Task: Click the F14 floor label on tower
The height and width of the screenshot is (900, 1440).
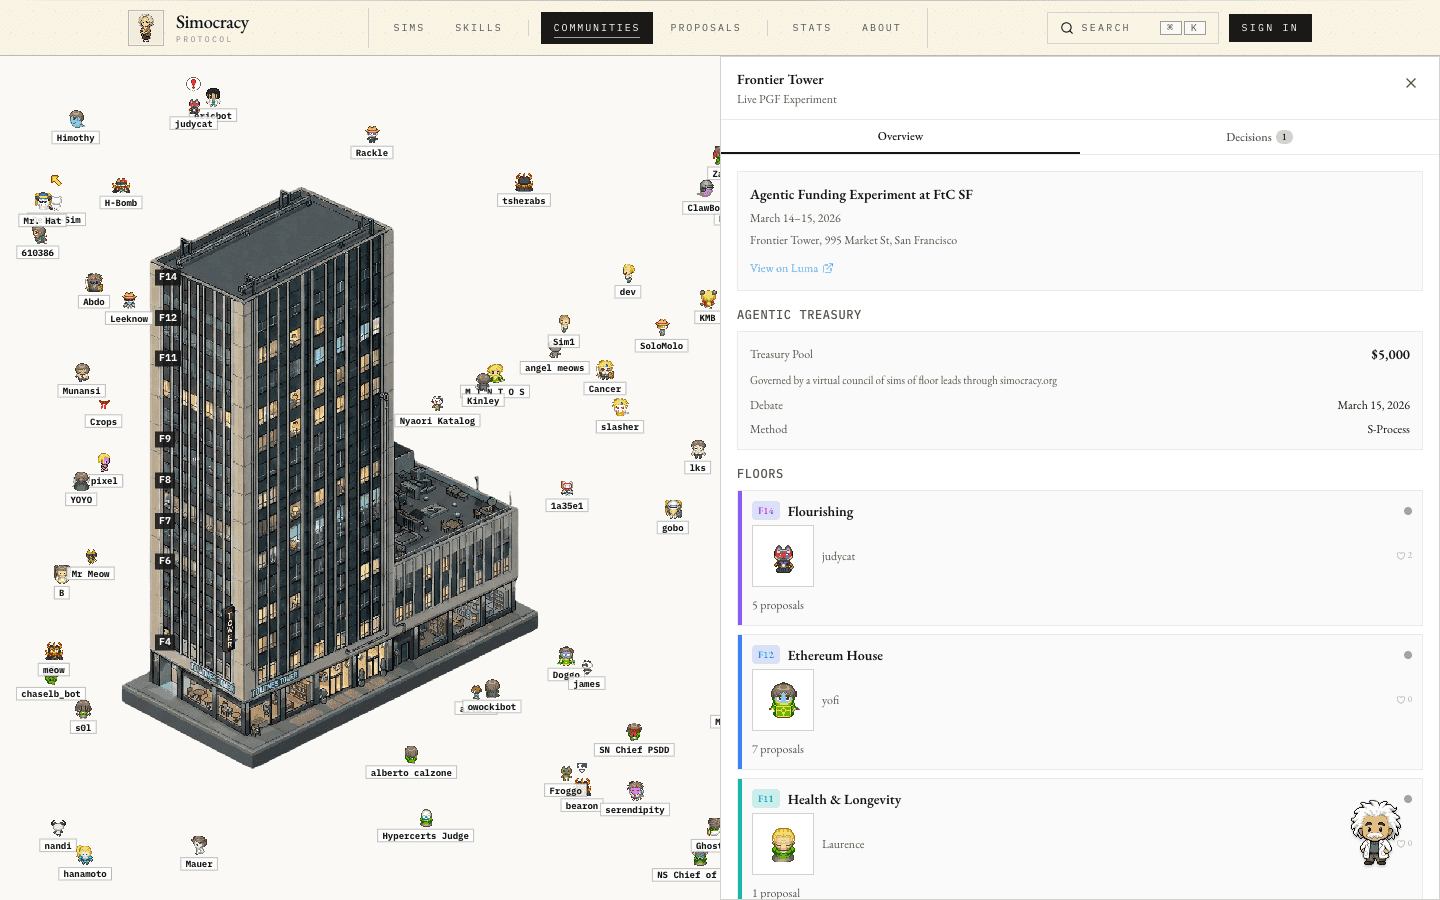Action: pos(168,277)
